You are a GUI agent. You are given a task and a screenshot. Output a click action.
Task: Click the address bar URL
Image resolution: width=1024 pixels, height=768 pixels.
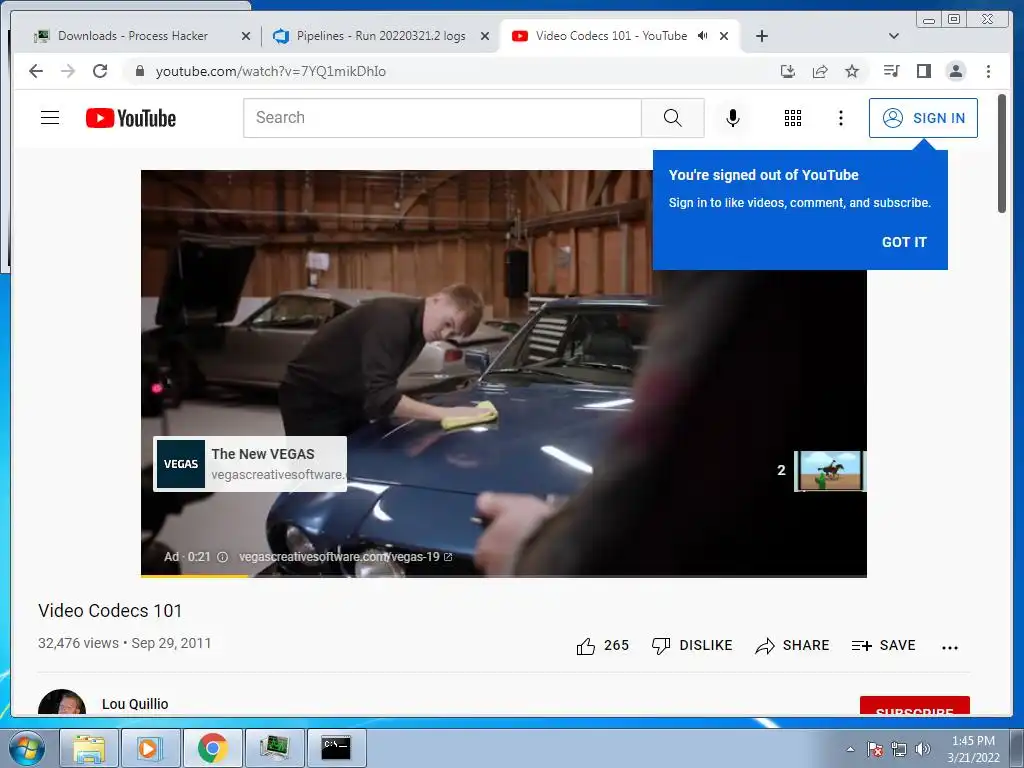click(x=270, y=71)
